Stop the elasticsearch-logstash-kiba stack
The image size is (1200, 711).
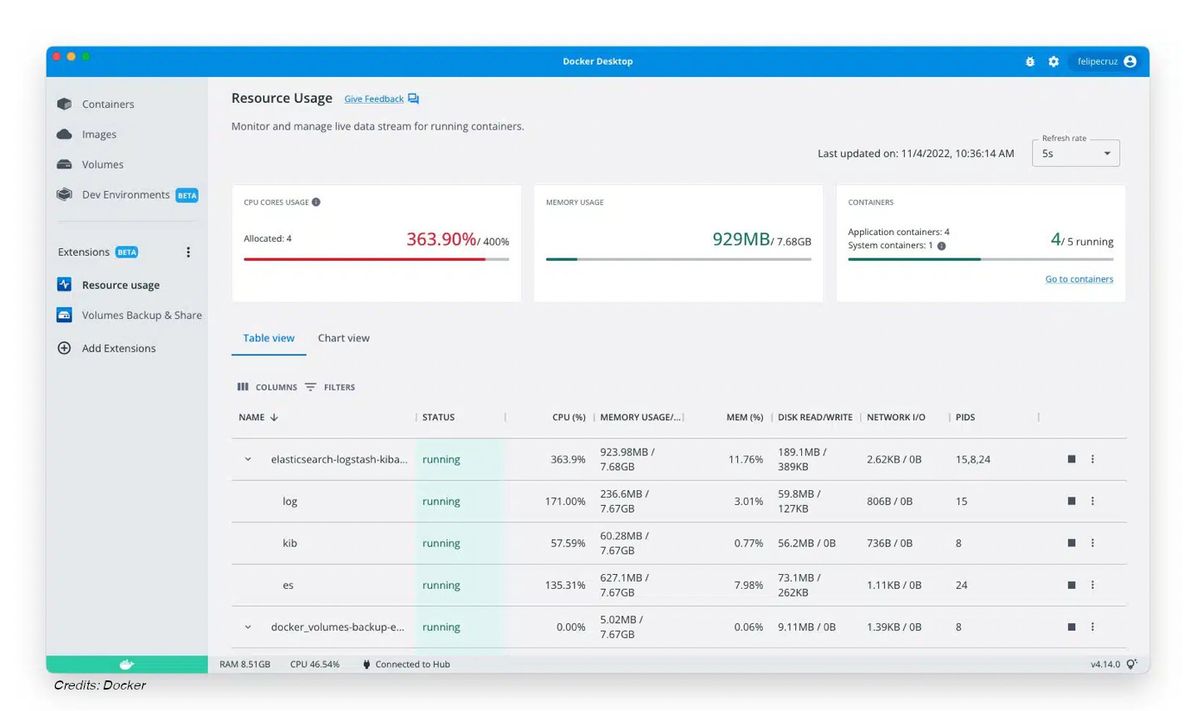pyautogui.click(x=1071, y=459)
